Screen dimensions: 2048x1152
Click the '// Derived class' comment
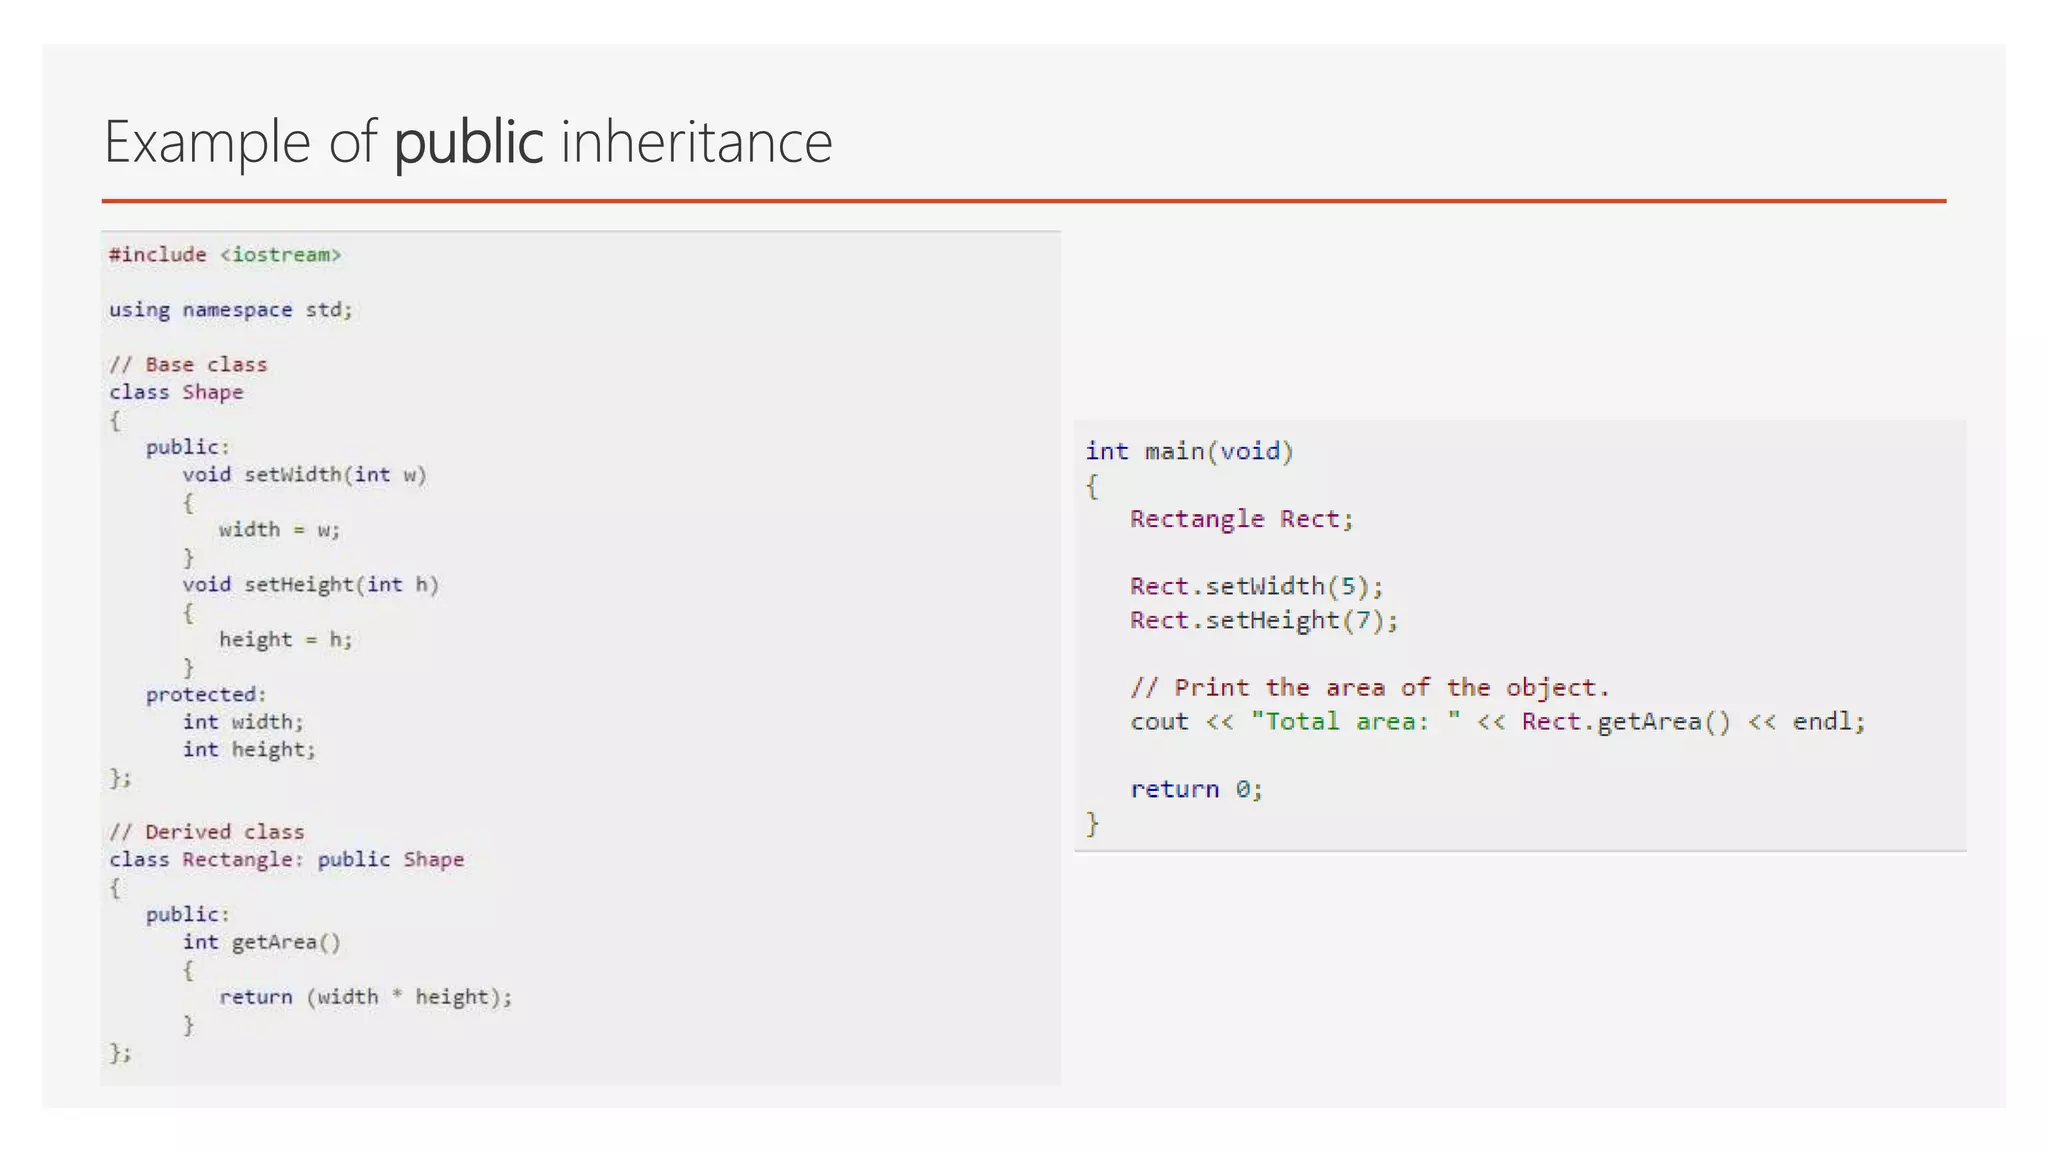[206, 832]
